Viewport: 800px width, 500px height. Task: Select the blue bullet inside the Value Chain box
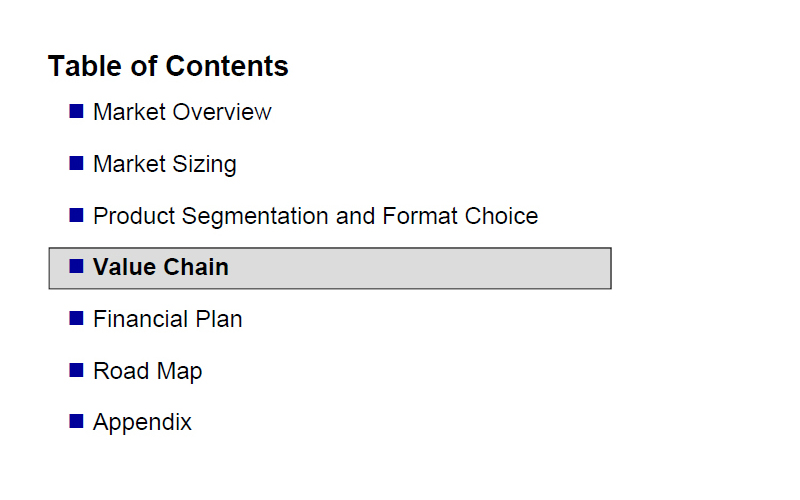point(76,266)
